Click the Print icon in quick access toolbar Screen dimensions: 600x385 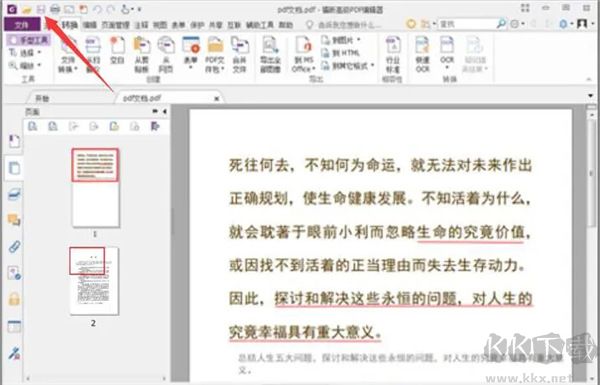point(55,9)
